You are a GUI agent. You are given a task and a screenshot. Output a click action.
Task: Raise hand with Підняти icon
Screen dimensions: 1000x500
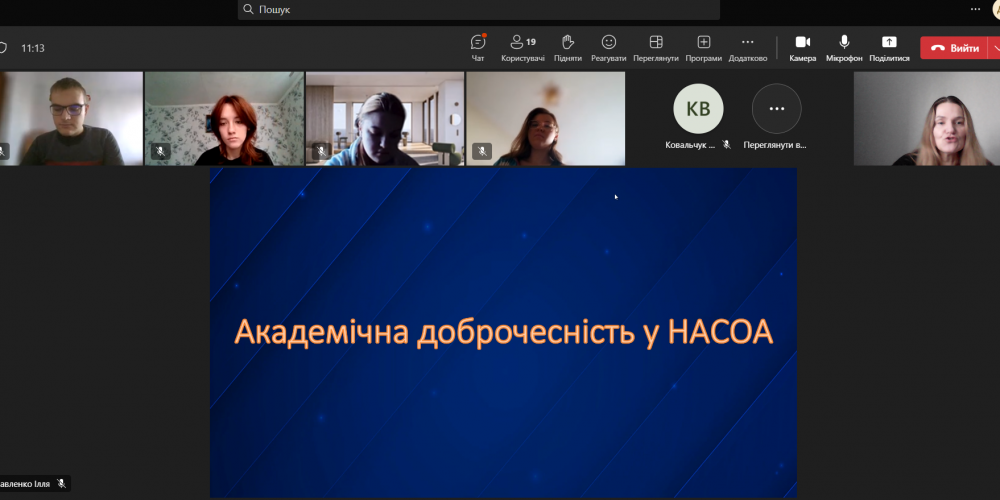click(568, 46)
